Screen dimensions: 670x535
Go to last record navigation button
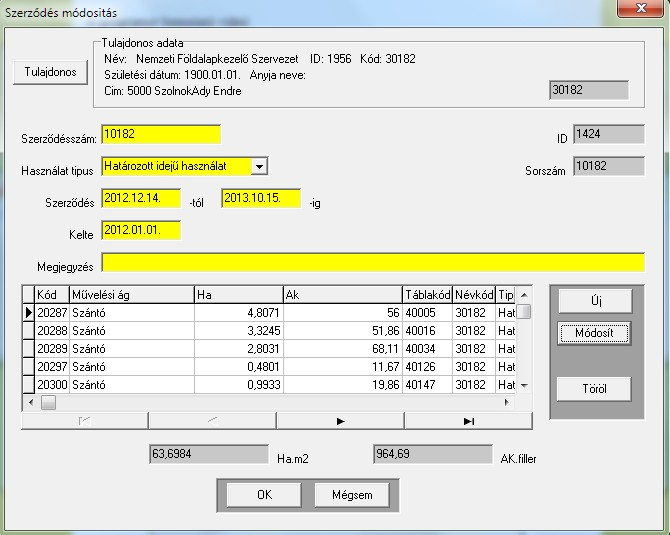click(468, 421)
